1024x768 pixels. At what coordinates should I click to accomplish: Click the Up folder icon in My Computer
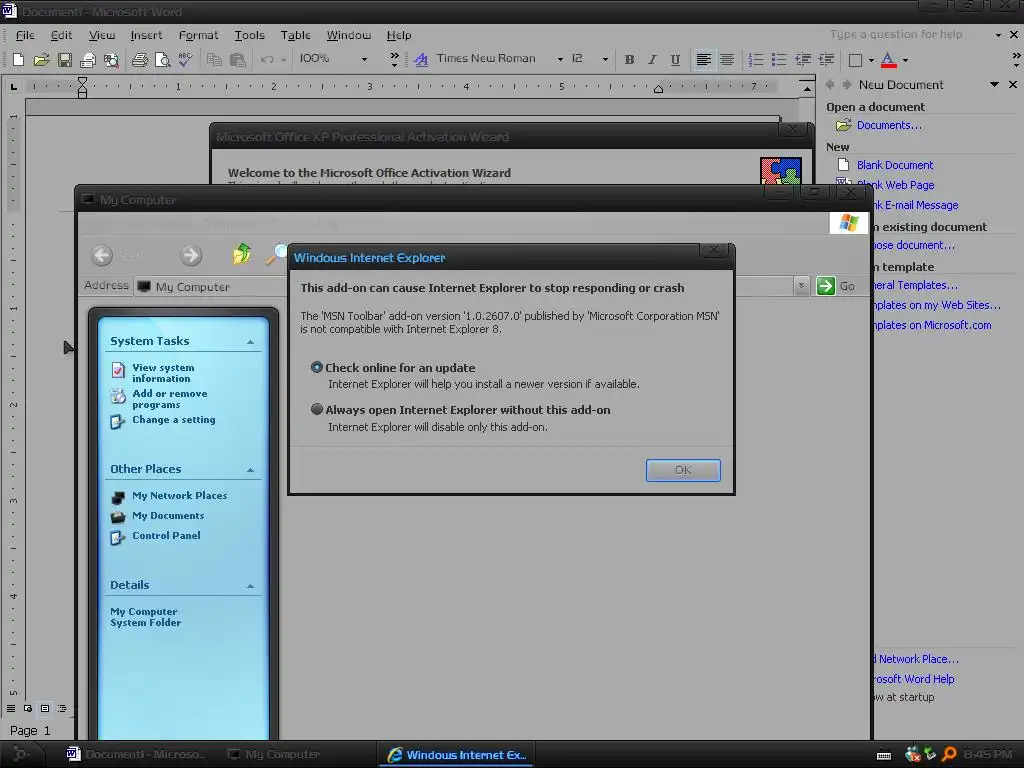[242, 253]
